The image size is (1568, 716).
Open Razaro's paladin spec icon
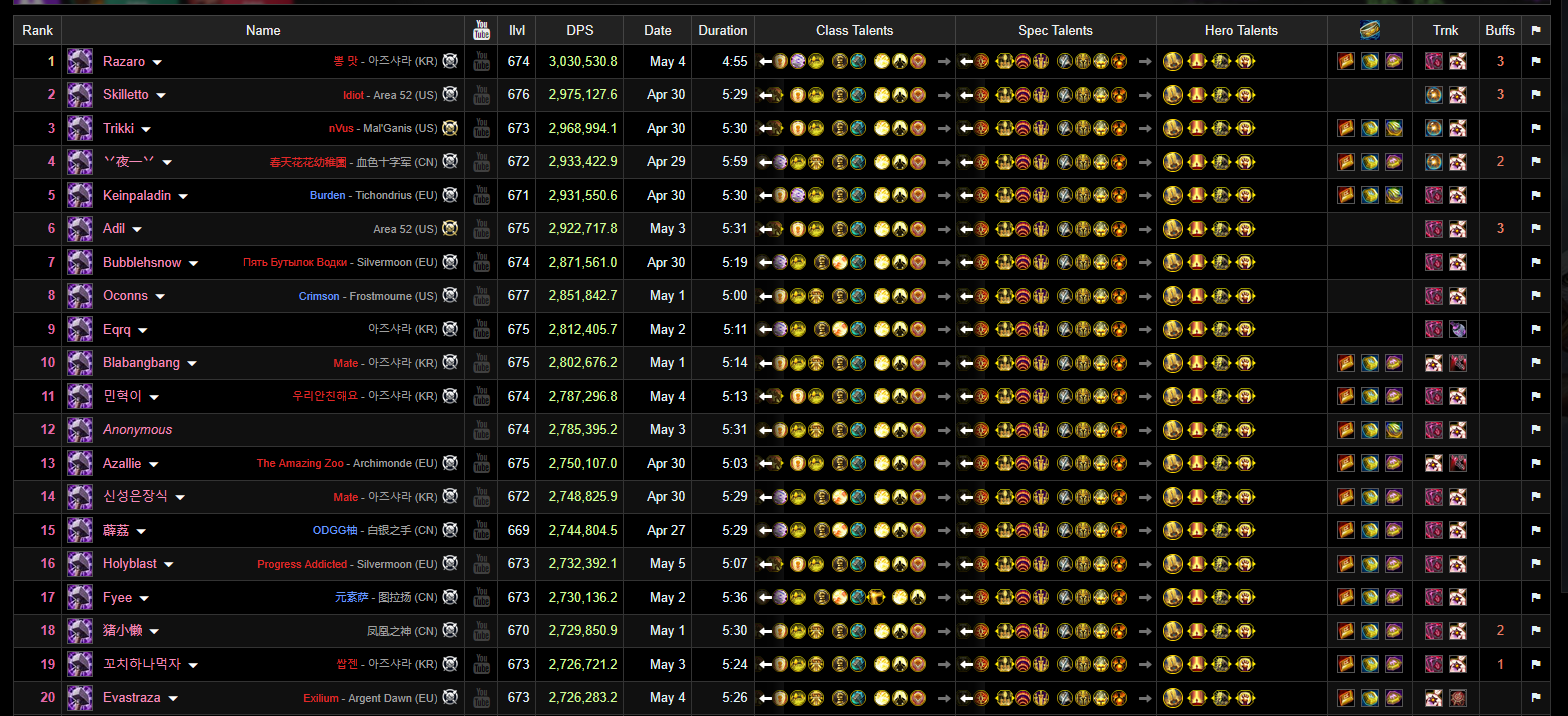point(80,61)
